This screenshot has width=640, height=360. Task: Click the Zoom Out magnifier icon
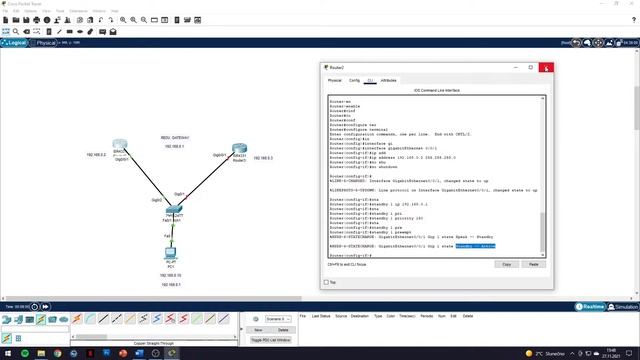point(144,20)
